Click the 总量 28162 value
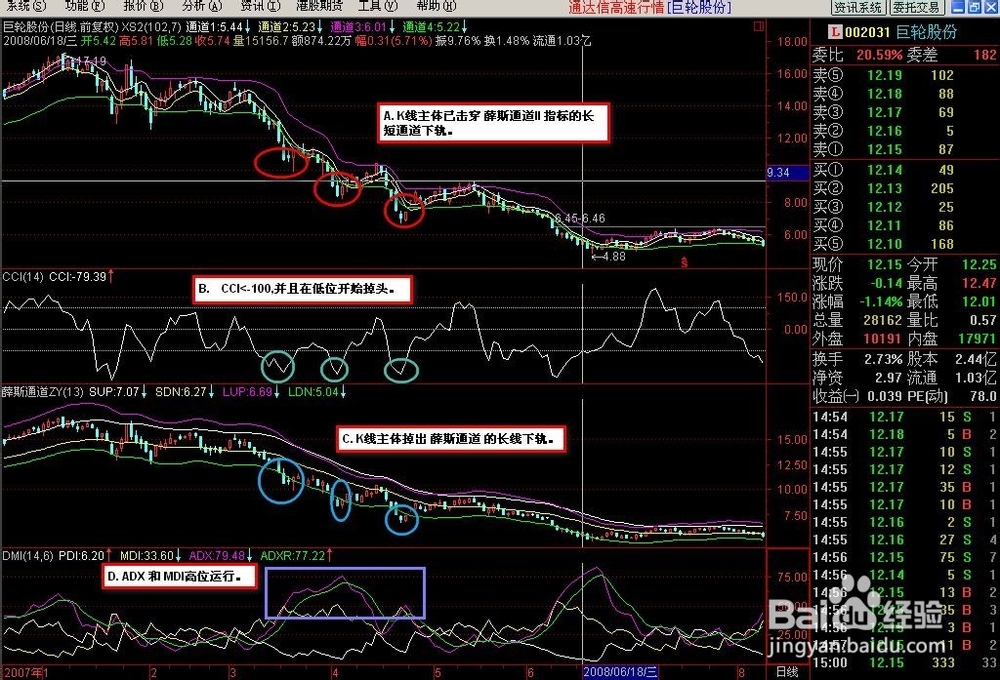Viewport: 1000px width, 680px height. pyautogui.click(x=883, y=320)
